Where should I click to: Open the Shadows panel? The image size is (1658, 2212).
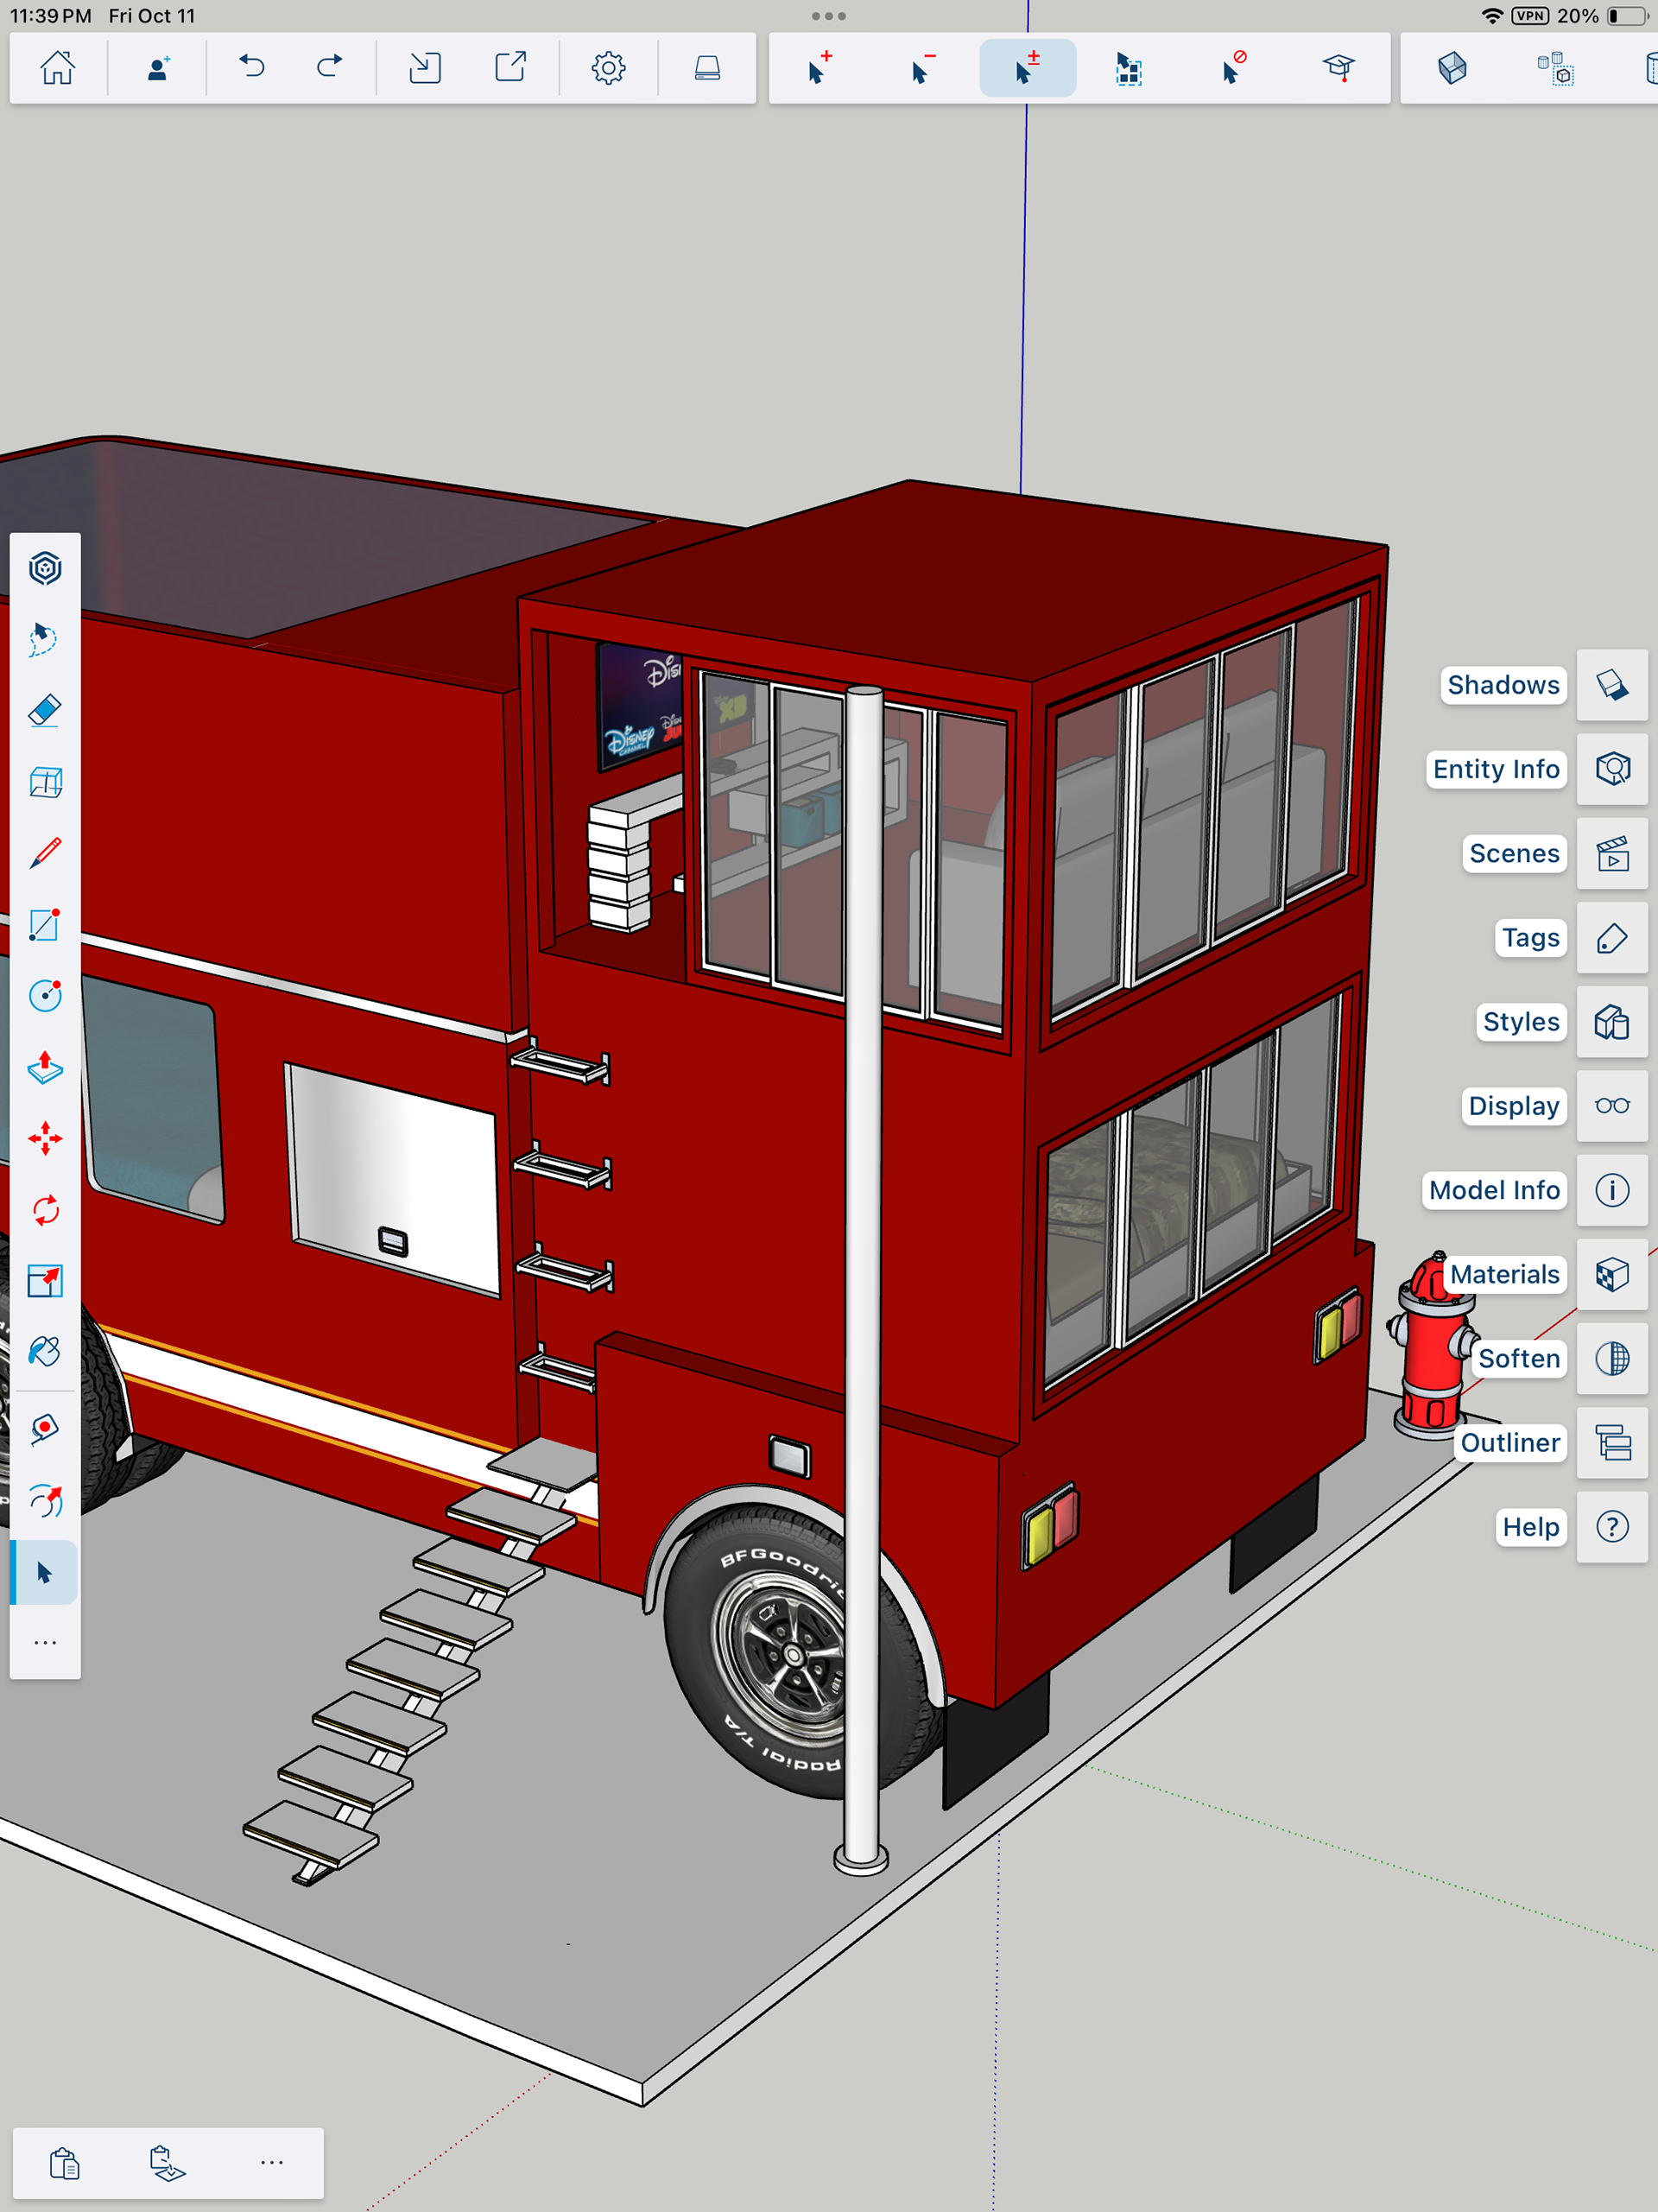(x=1612, y=685)
